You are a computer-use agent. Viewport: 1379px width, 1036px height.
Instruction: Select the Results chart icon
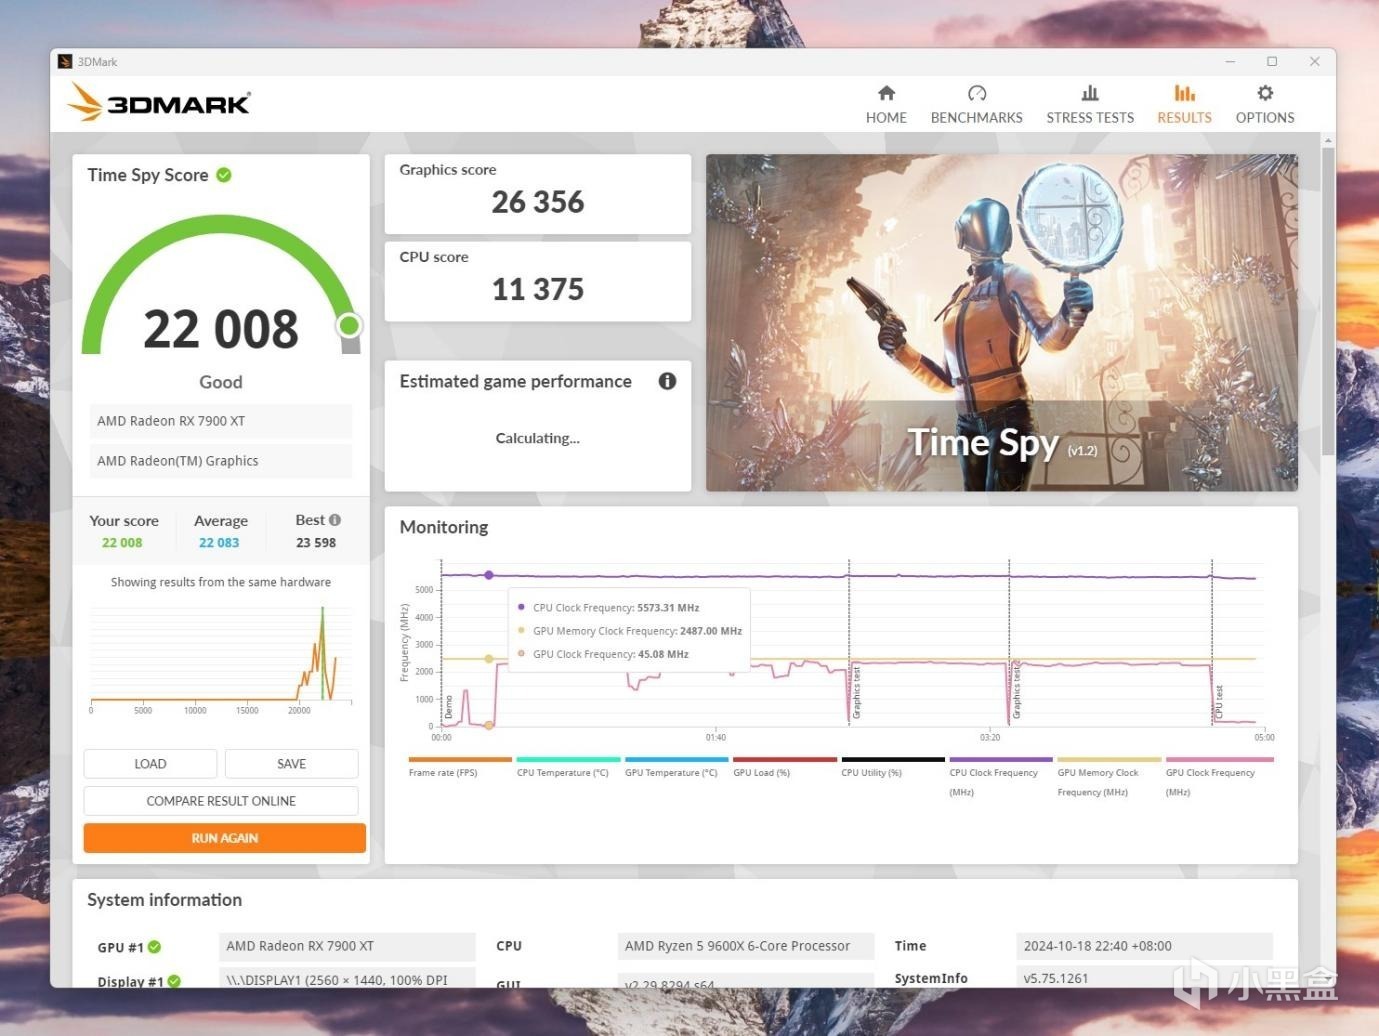[x=1185, y=93]
